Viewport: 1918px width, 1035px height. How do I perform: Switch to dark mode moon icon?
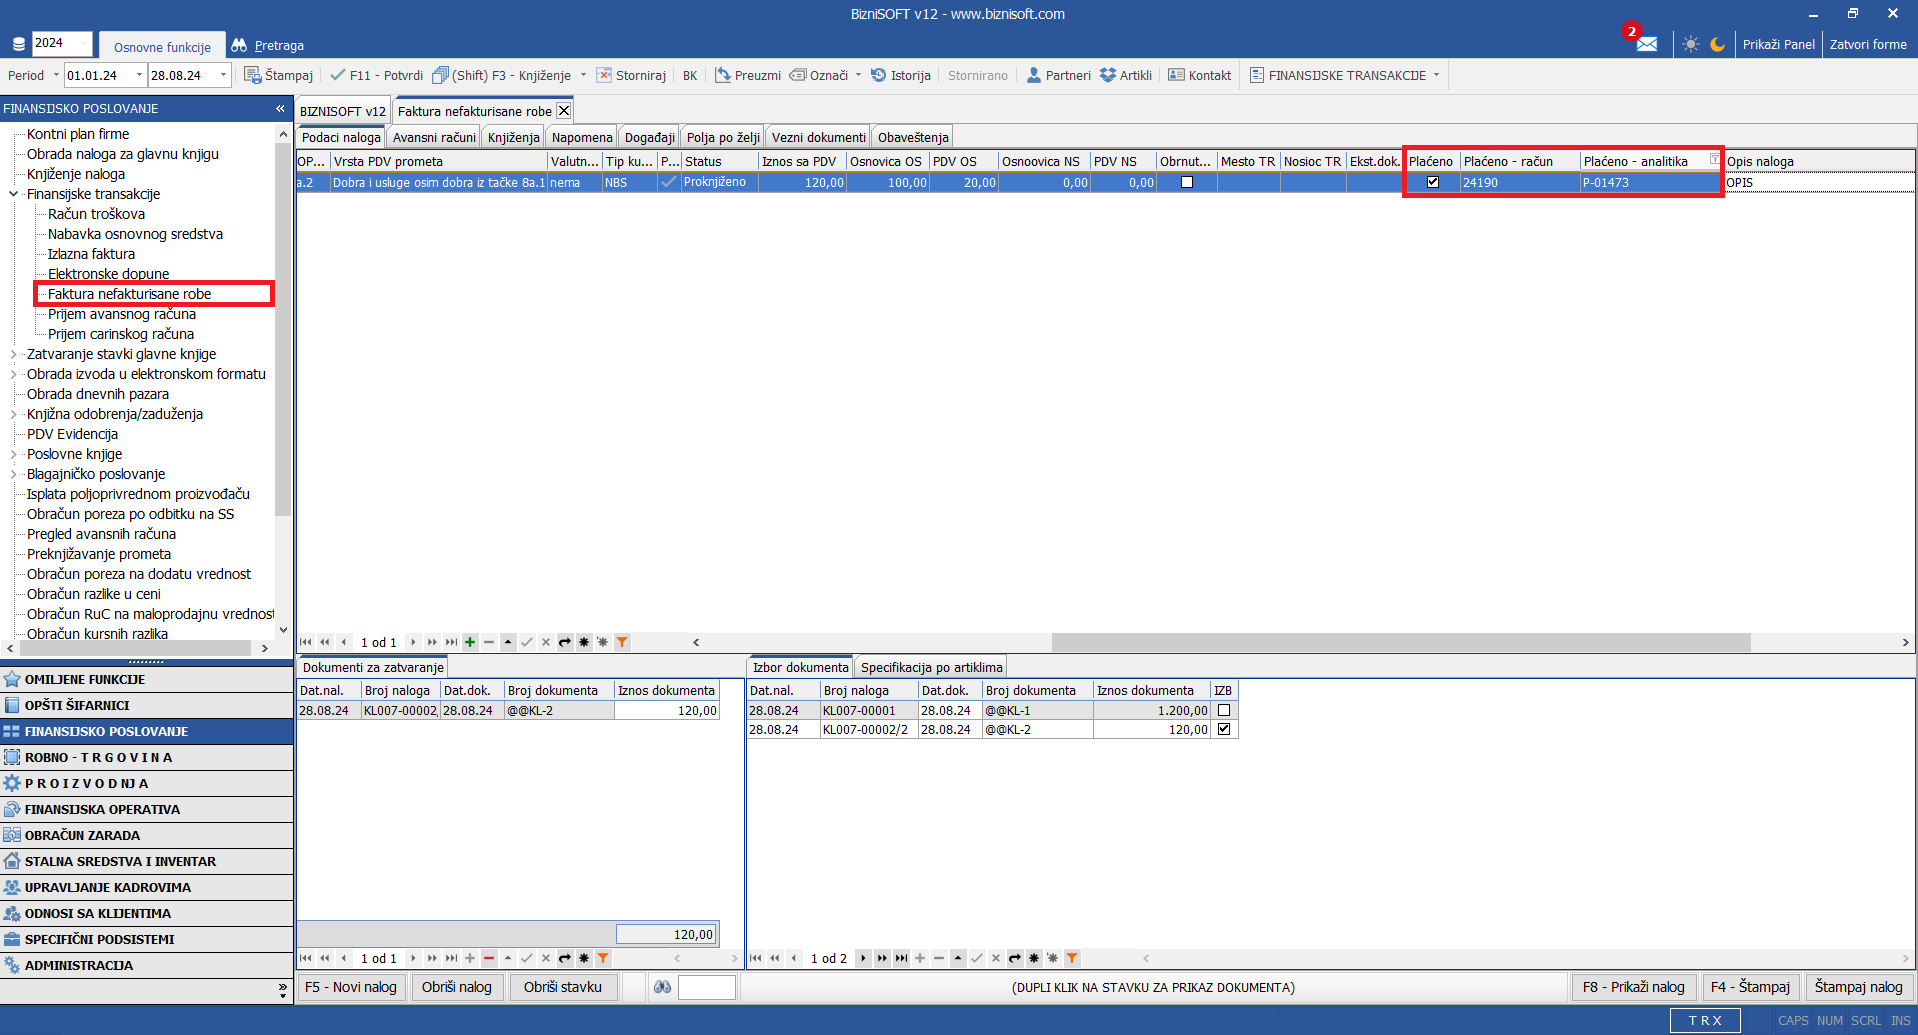1717,44
